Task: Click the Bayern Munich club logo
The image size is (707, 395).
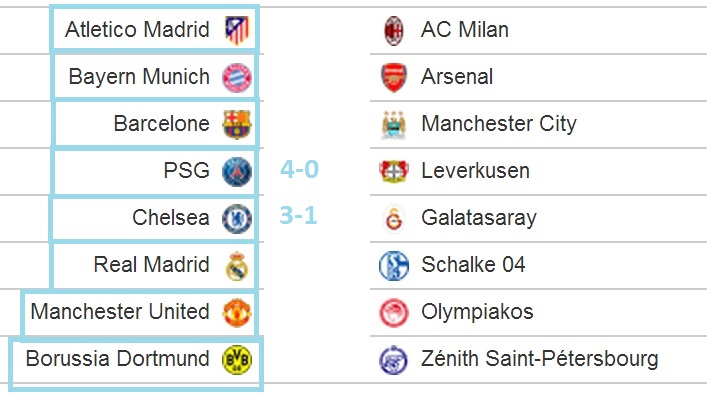Action: (237, 78)
